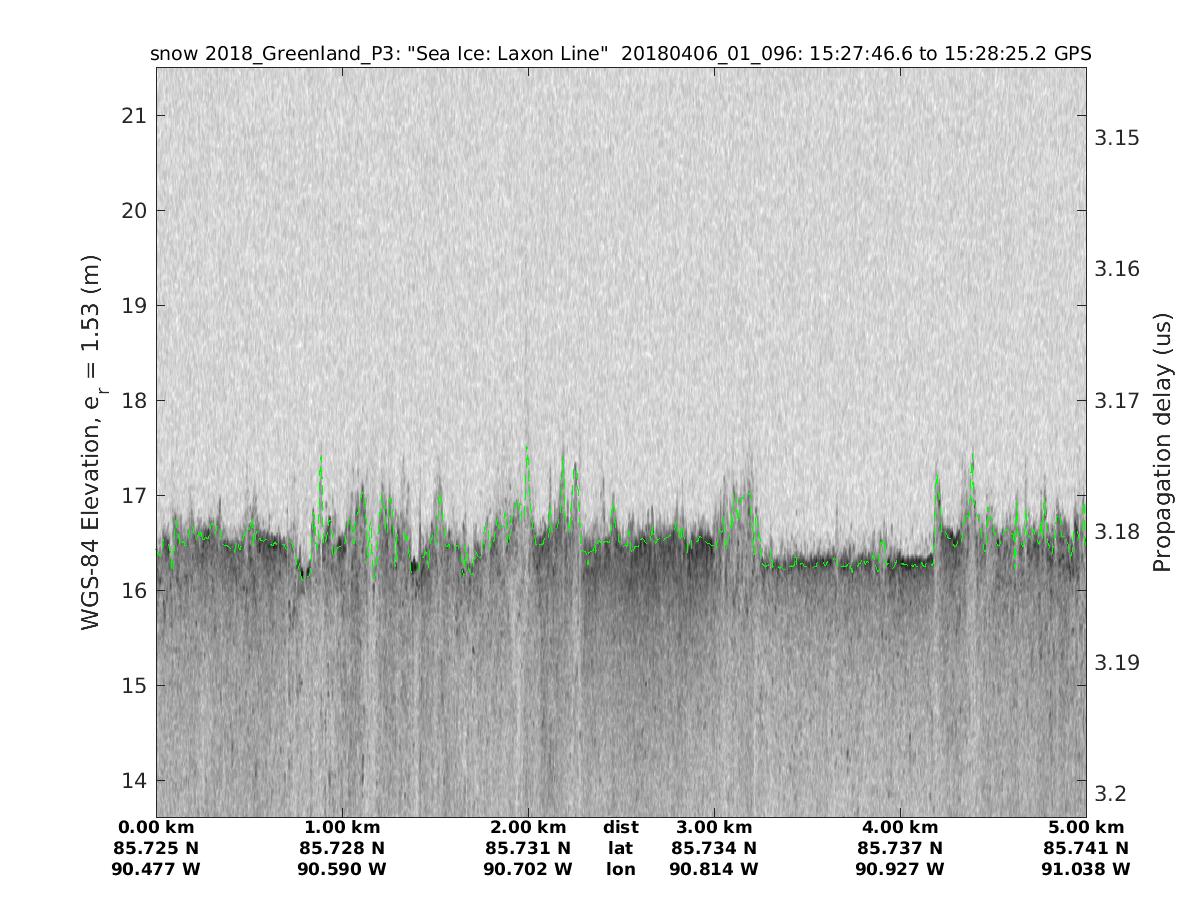Select the 85.728 N latitude label
1200x900 pixels.
point(342,849)
